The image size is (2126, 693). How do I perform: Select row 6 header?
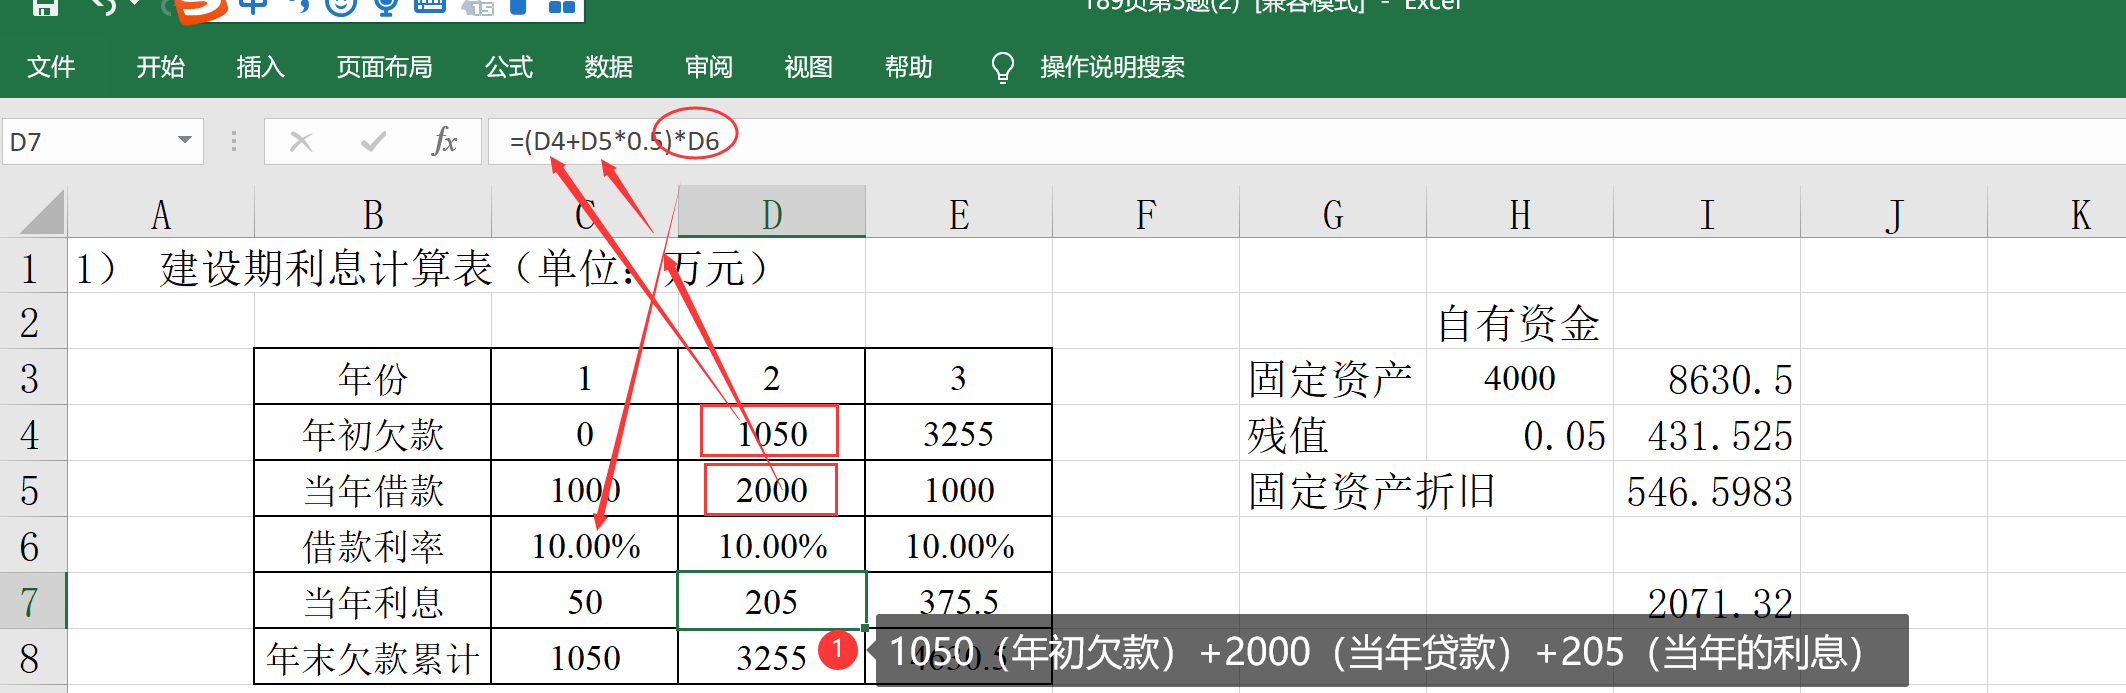tap(32, 545)
